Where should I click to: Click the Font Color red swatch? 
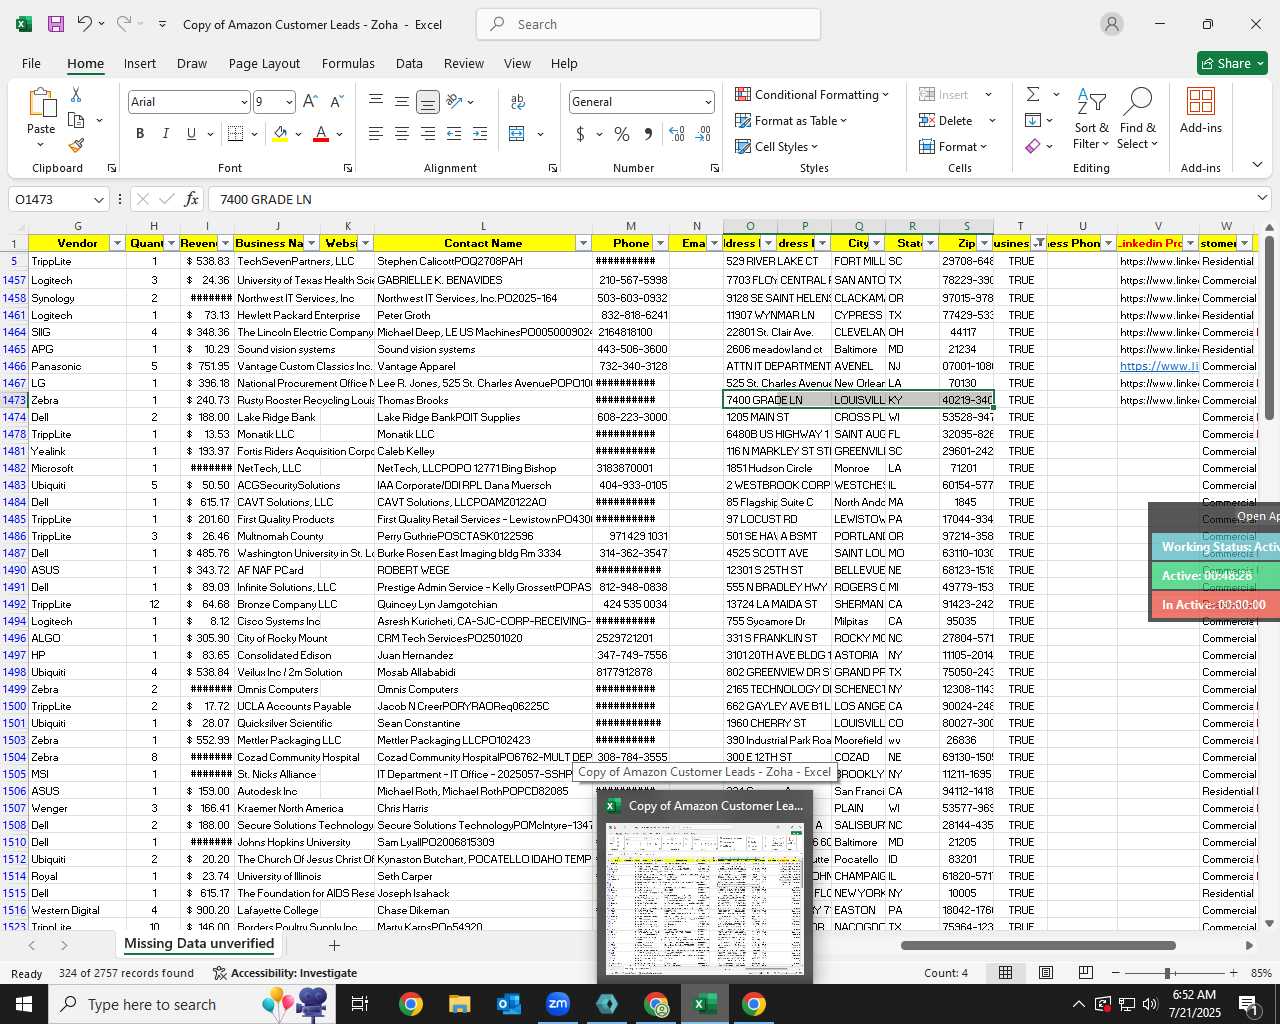pyautogui.click(x=321, y=134)
